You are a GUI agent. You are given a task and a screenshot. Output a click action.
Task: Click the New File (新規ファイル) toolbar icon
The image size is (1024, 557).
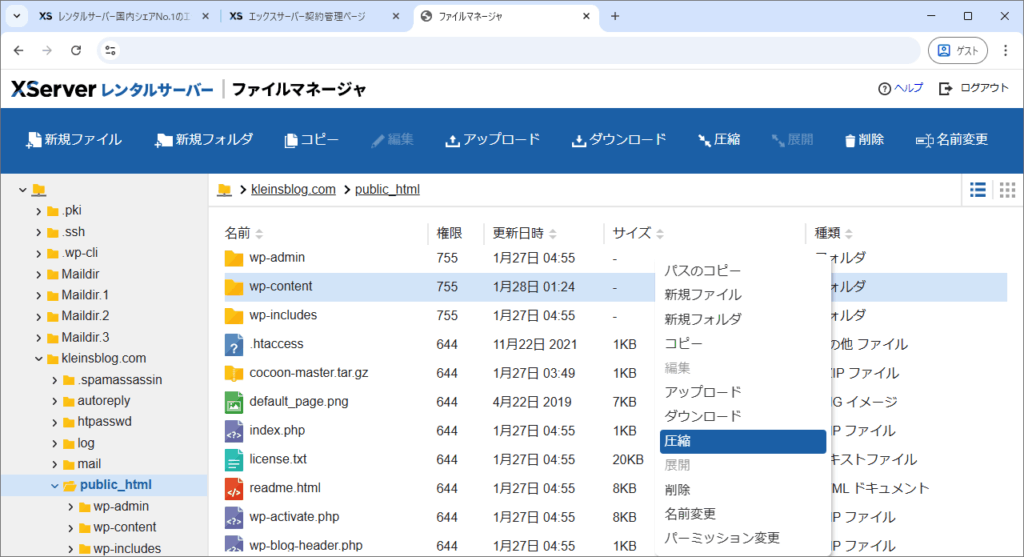point(33,140)
